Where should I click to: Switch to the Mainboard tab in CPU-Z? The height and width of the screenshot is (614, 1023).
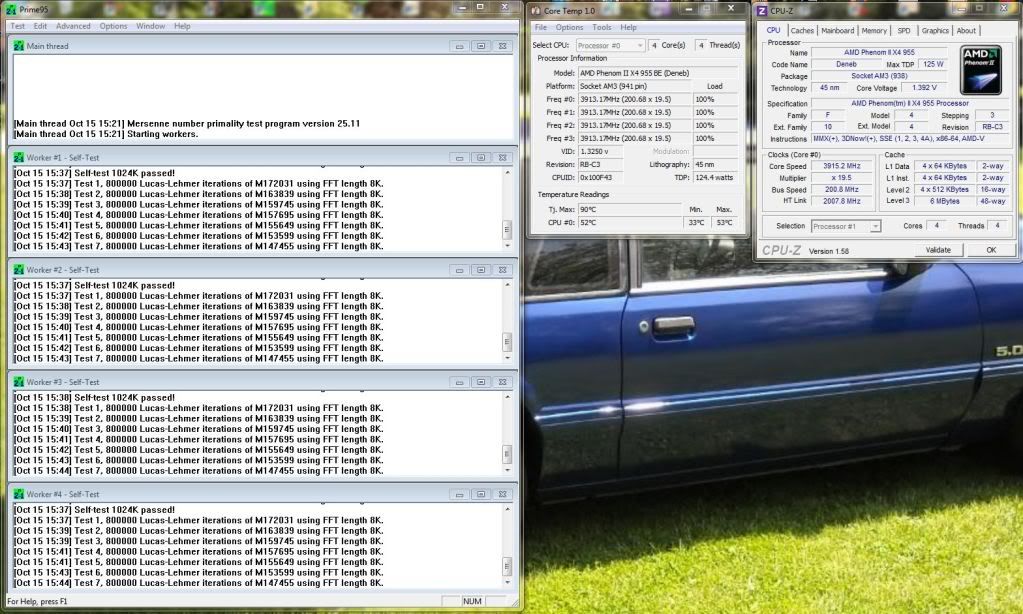click(838, 31)
